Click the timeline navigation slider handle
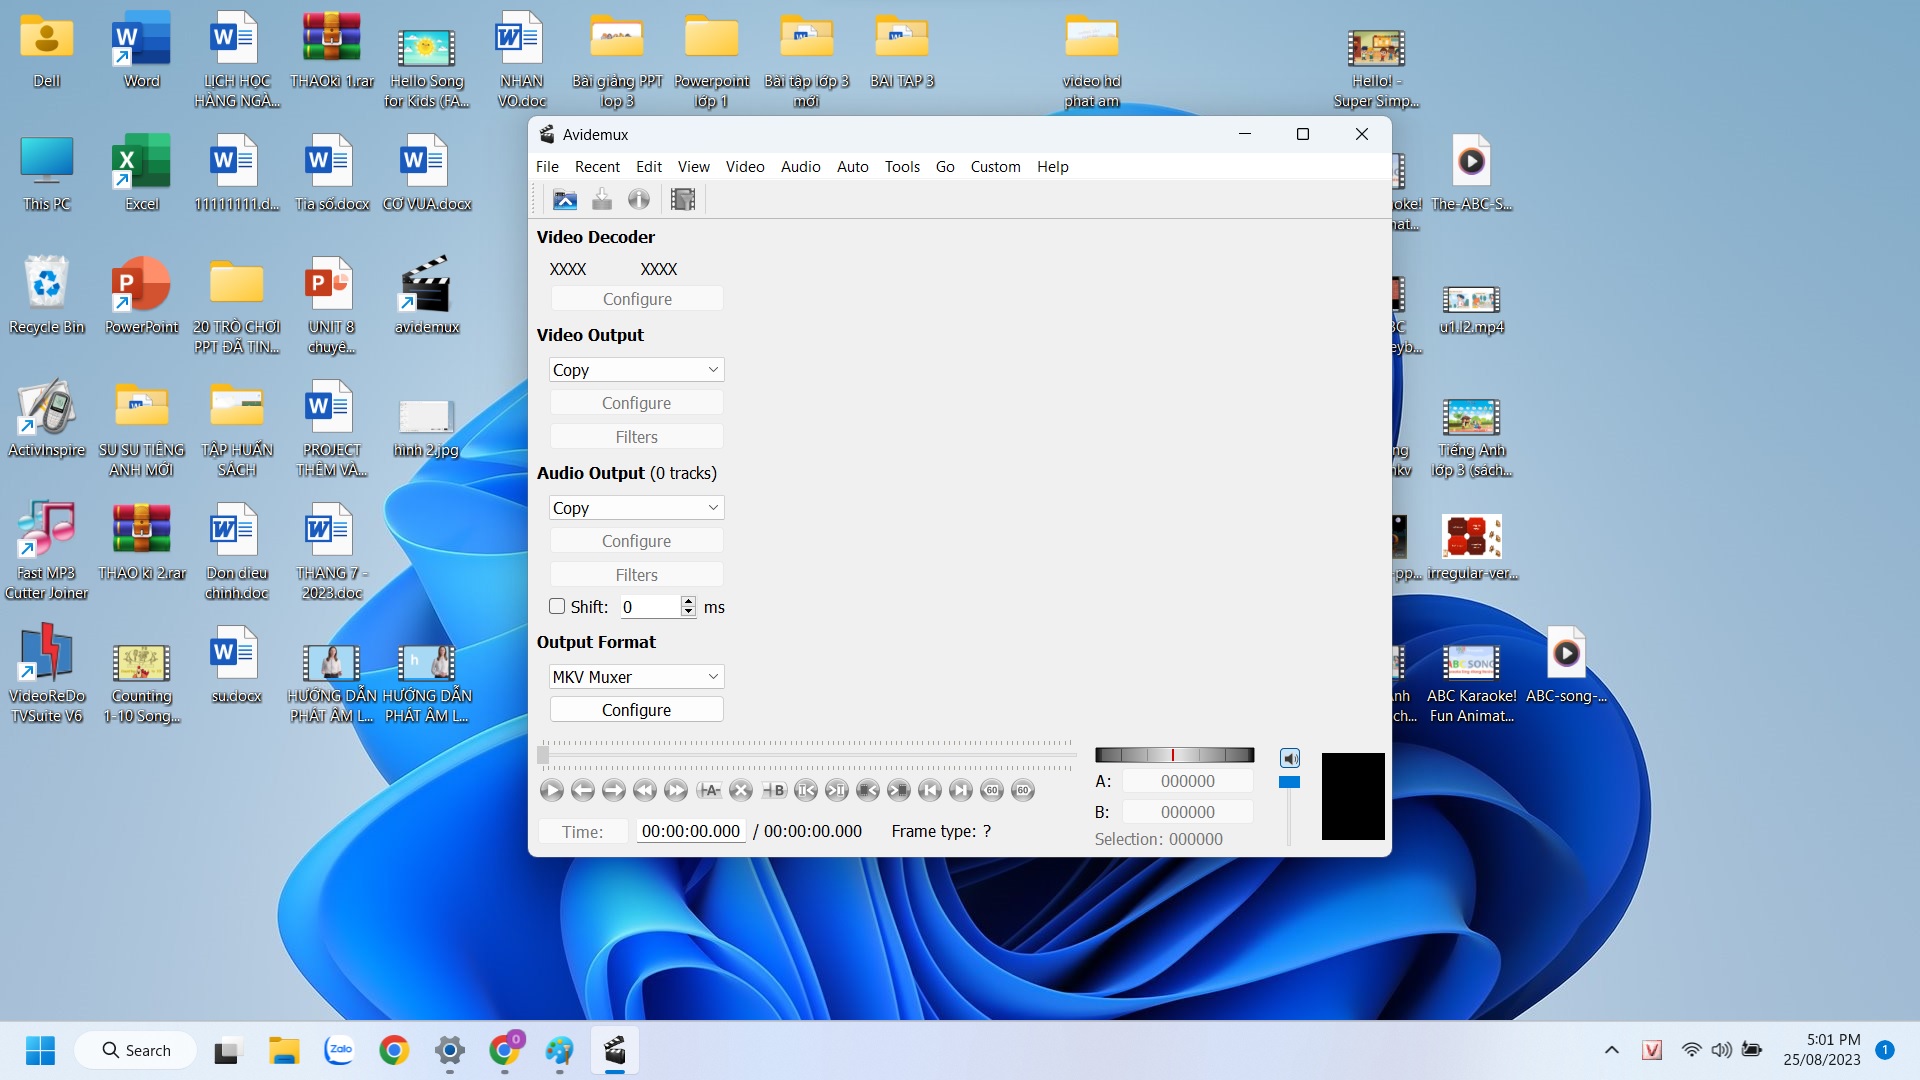The width and height of the screenshot is (1920, 1080). [x=543, y=754]
